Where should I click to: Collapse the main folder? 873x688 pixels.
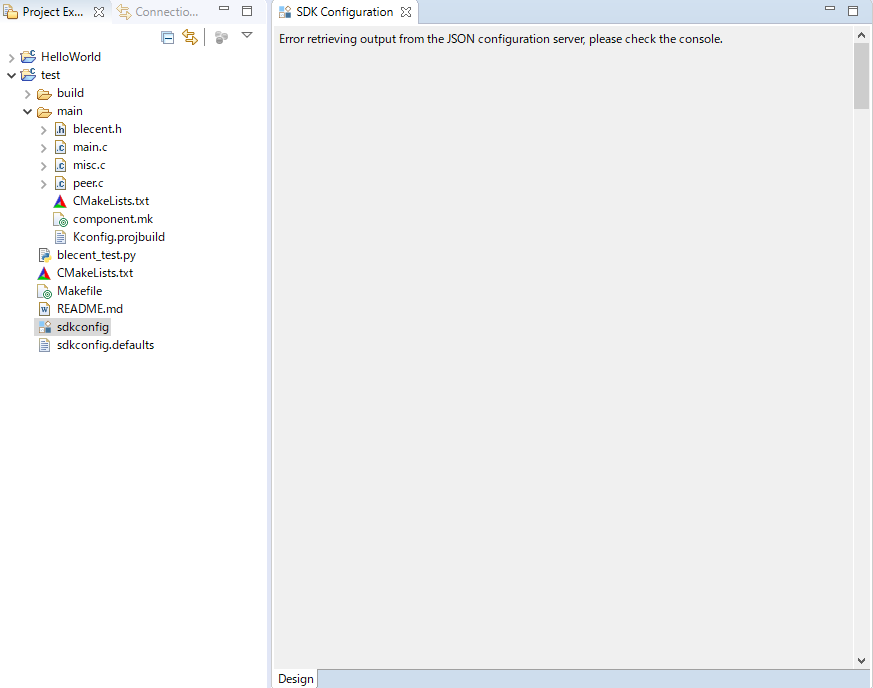click(27, 111)
